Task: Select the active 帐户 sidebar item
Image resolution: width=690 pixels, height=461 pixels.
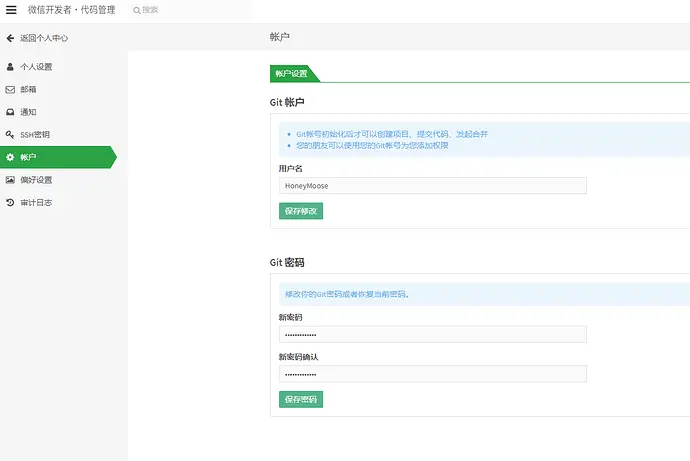Action: [58, 157]
